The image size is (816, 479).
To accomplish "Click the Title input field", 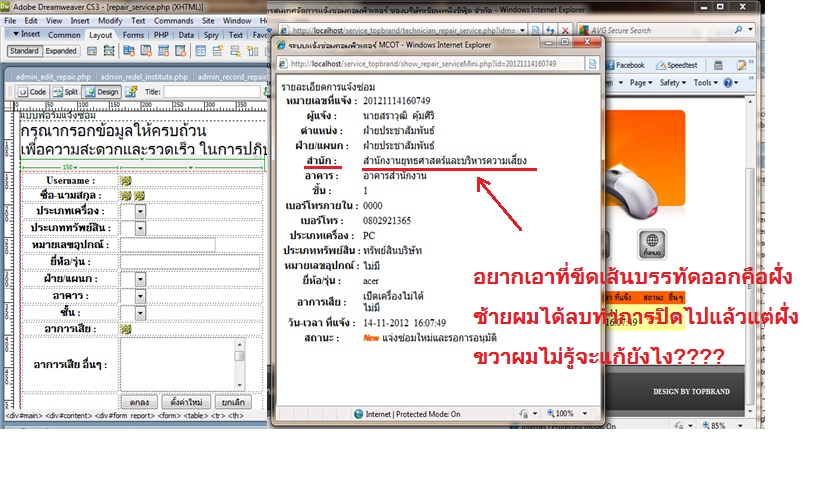I will [212, 92].
